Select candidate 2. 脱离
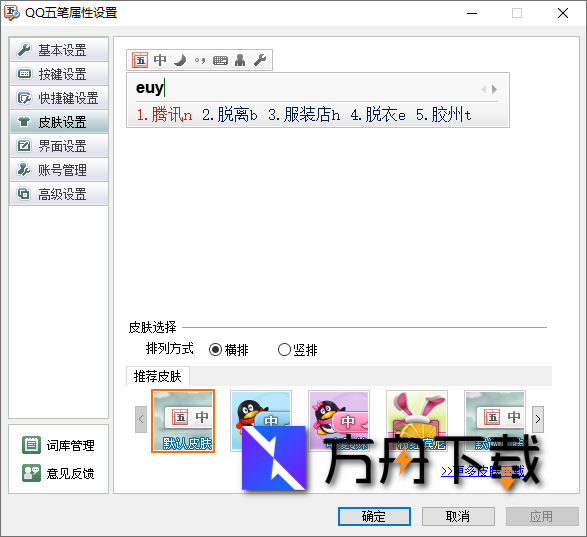Image resolution: width=587 pixels, height=537 pixels. click(229, 114)
